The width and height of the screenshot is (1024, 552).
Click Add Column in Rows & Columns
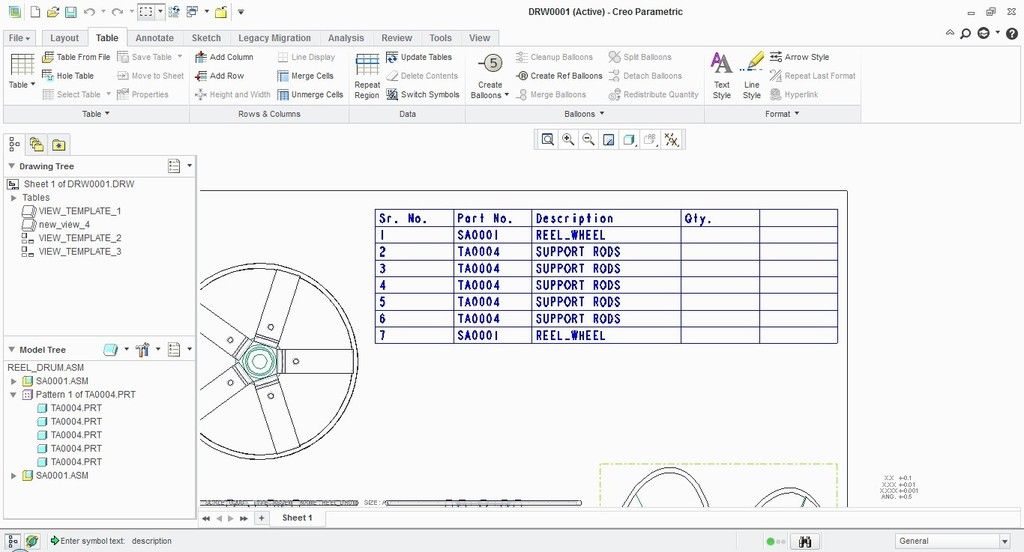coord(224,57)
